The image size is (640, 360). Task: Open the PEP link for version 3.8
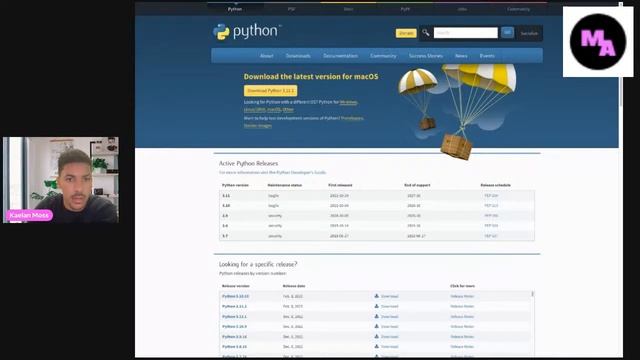tap(491, 226)
